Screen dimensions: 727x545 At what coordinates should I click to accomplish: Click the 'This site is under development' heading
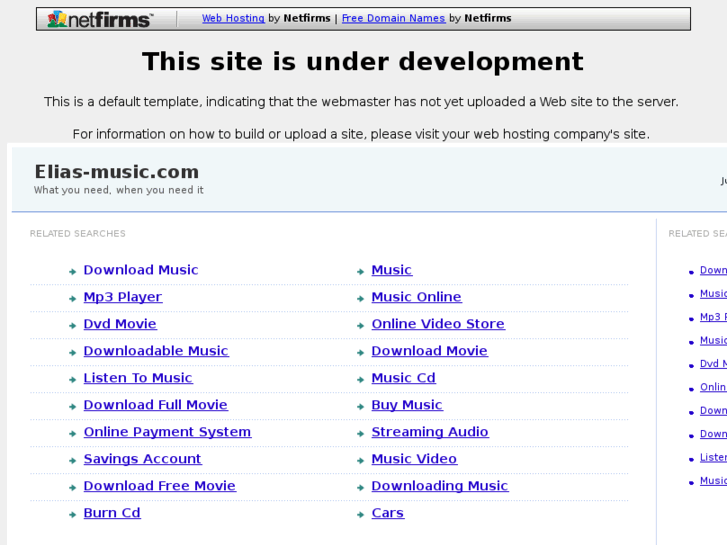click(x=363, y=61)
